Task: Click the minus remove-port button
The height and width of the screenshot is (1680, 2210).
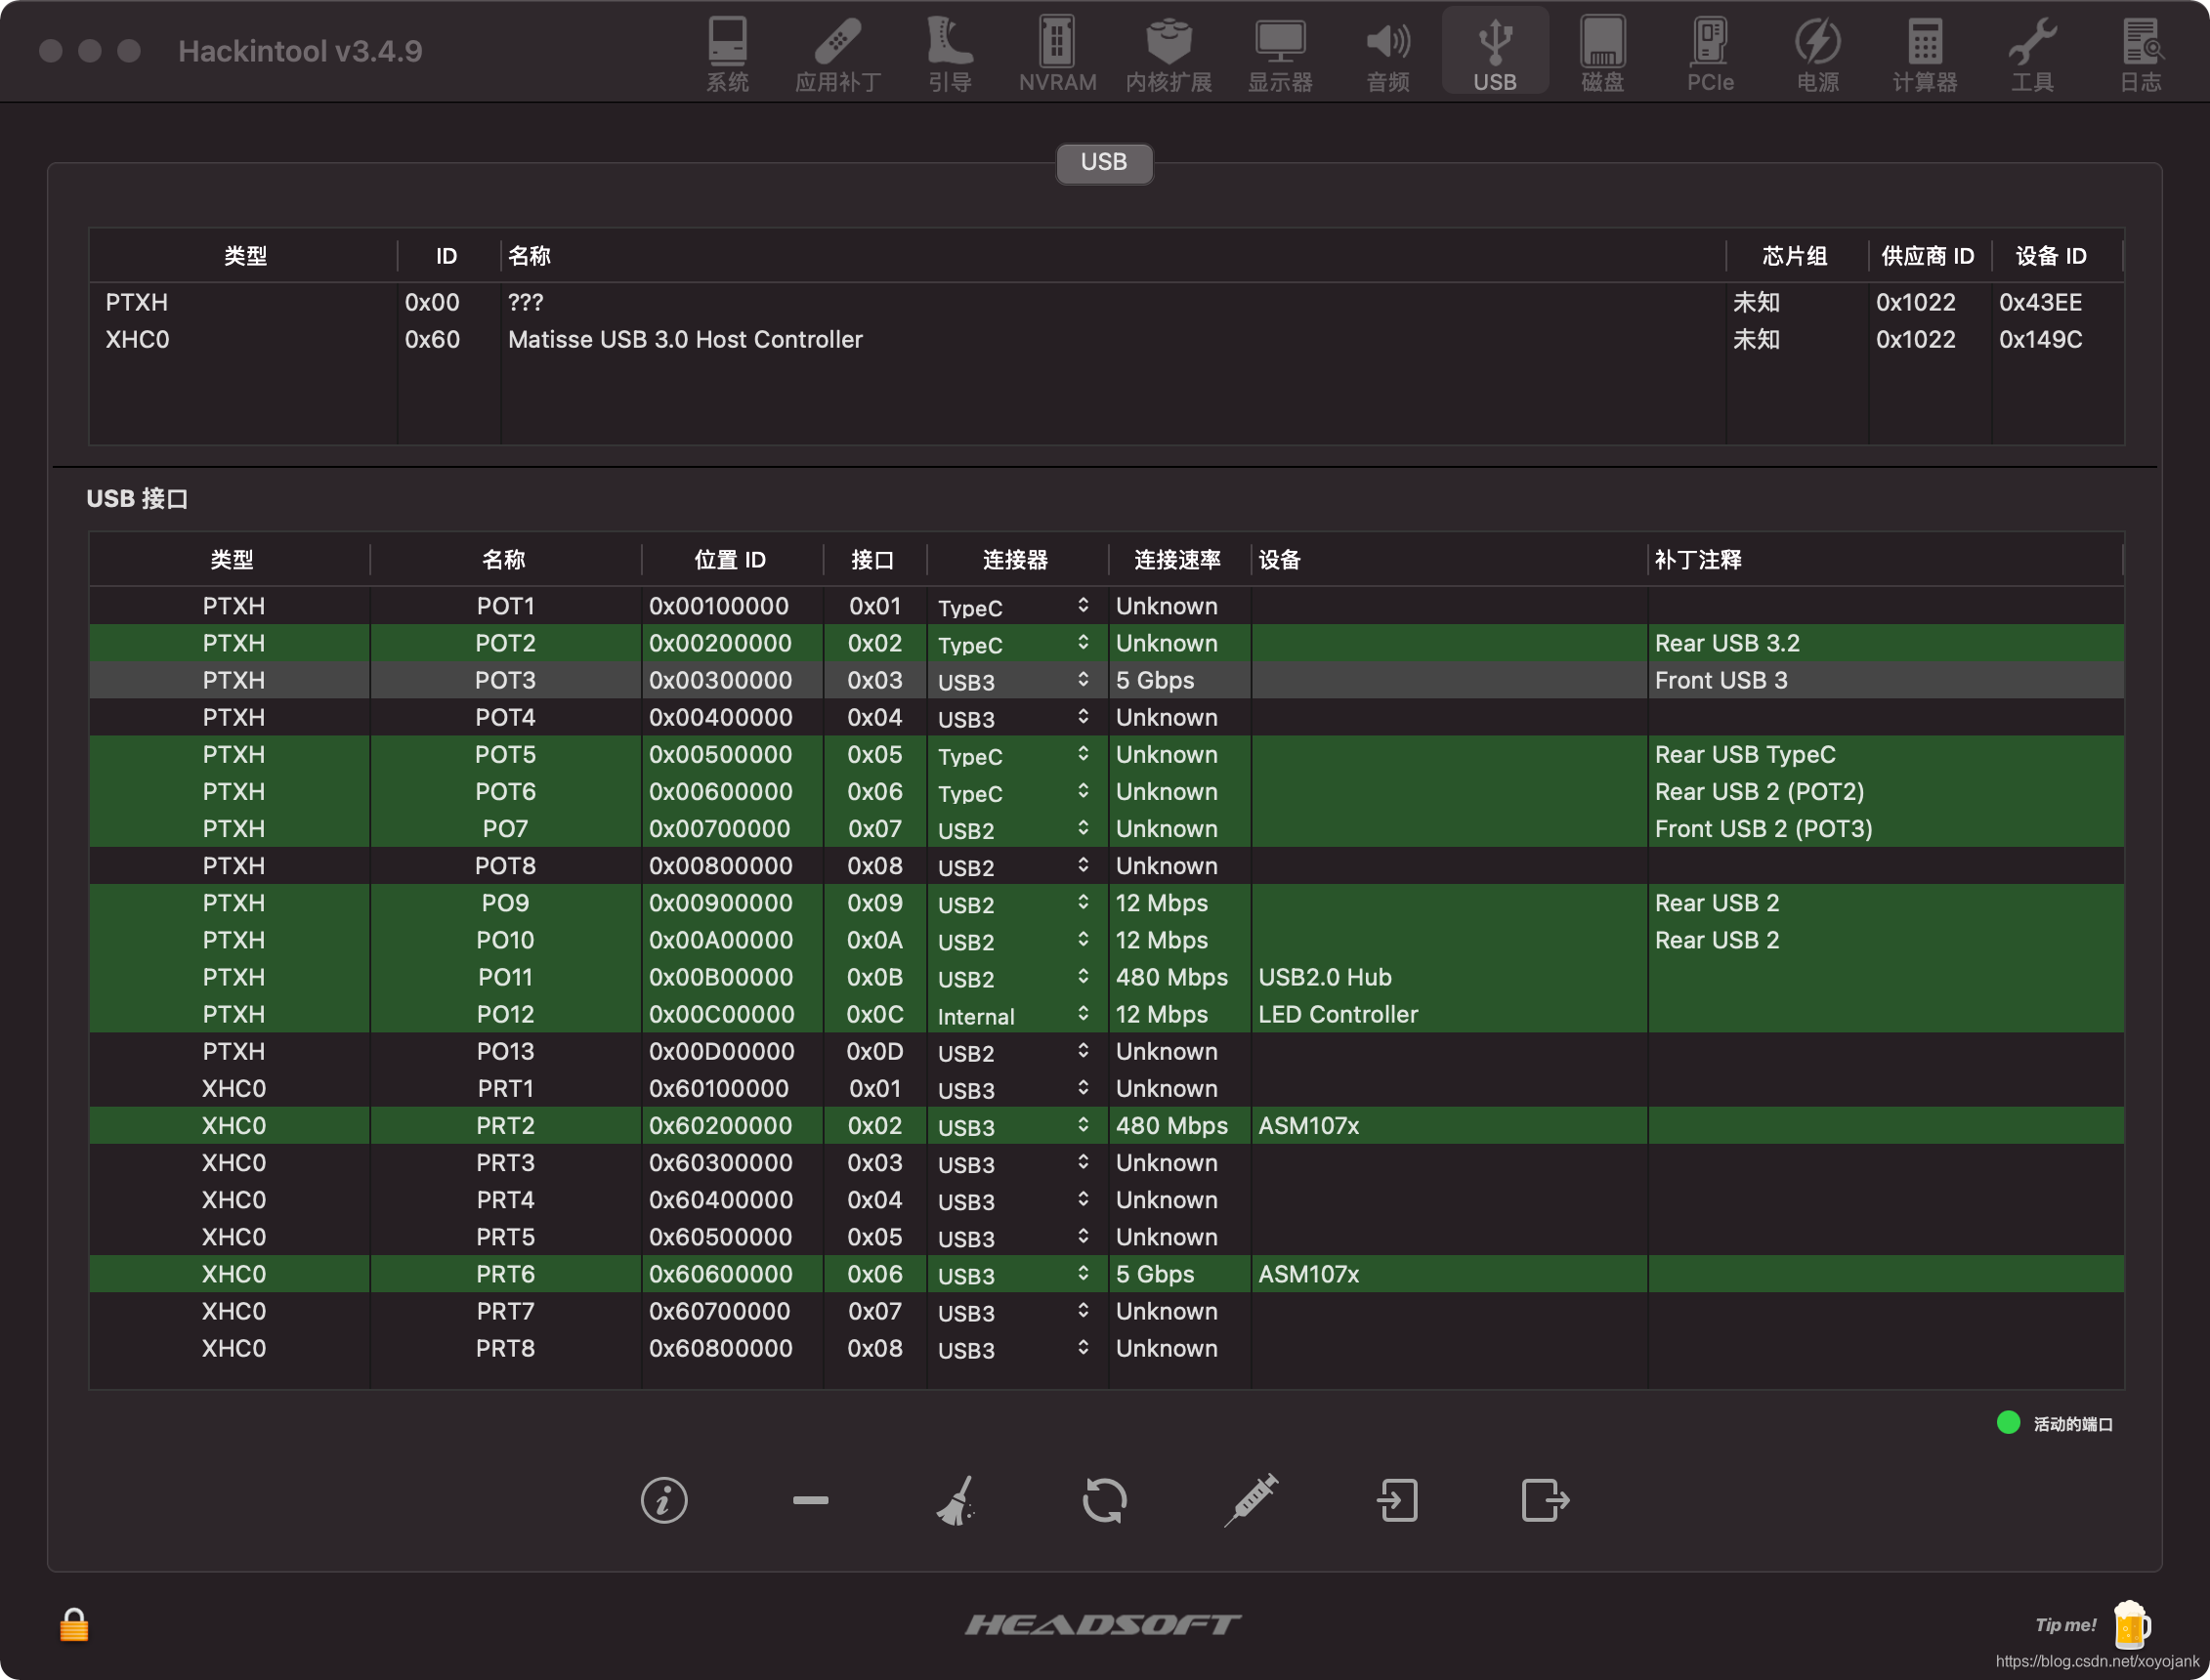Action: (x=810, y=1500)
